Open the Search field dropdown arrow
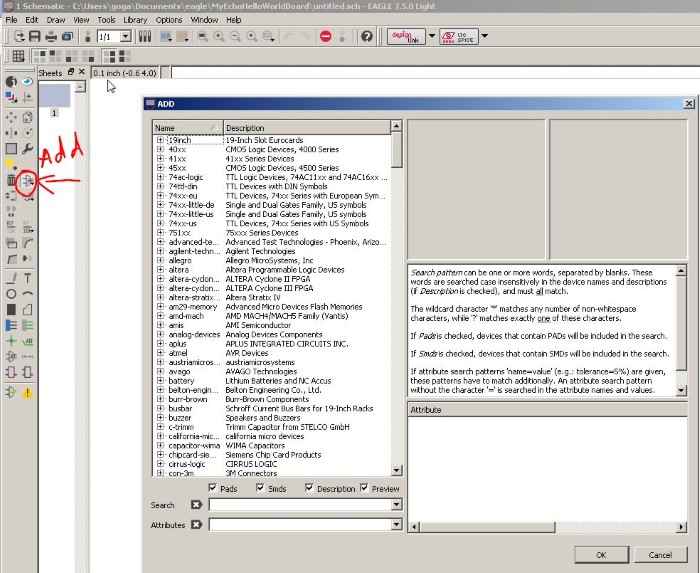700x573 pixels. [x=396, y=504]
